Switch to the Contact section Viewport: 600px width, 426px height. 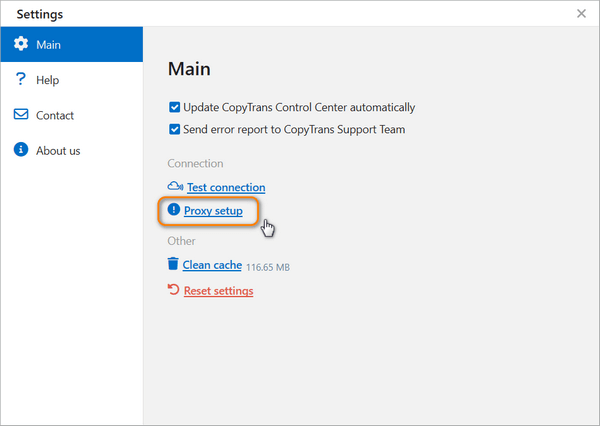[55, 116]
